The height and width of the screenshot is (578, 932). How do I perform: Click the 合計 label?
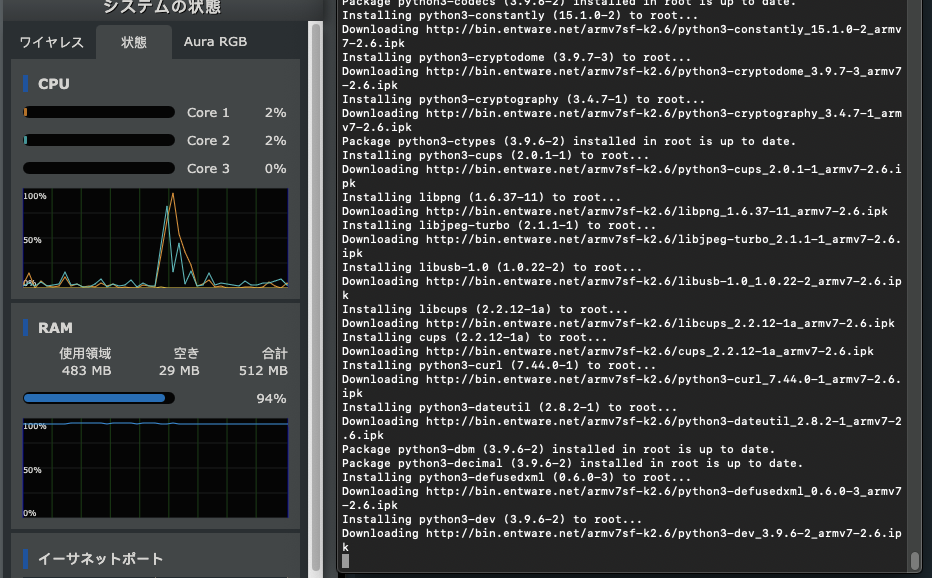coord(275,353)
